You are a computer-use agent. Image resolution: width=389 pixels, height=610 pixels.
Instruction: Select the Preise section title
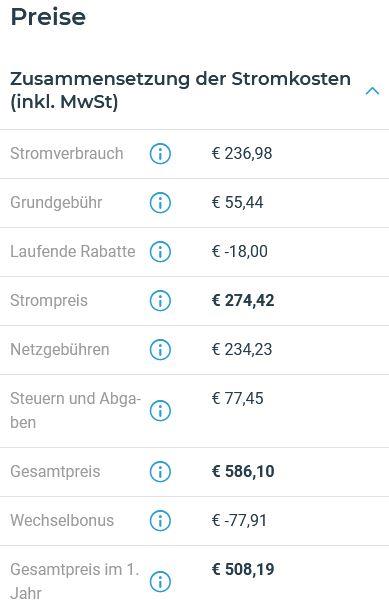coord(48,17)
